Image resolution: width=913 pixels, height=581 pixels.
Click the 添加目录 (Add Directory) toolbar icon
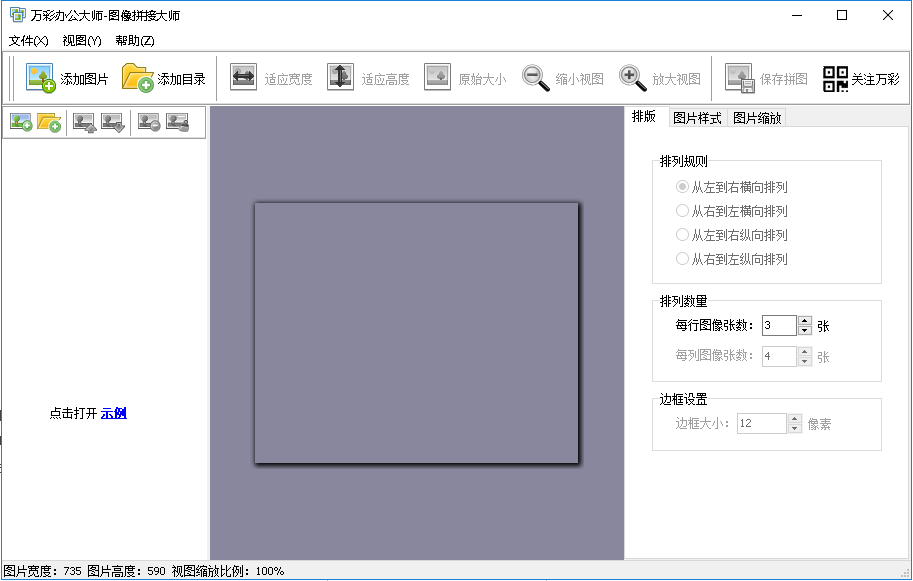[135, 77]
